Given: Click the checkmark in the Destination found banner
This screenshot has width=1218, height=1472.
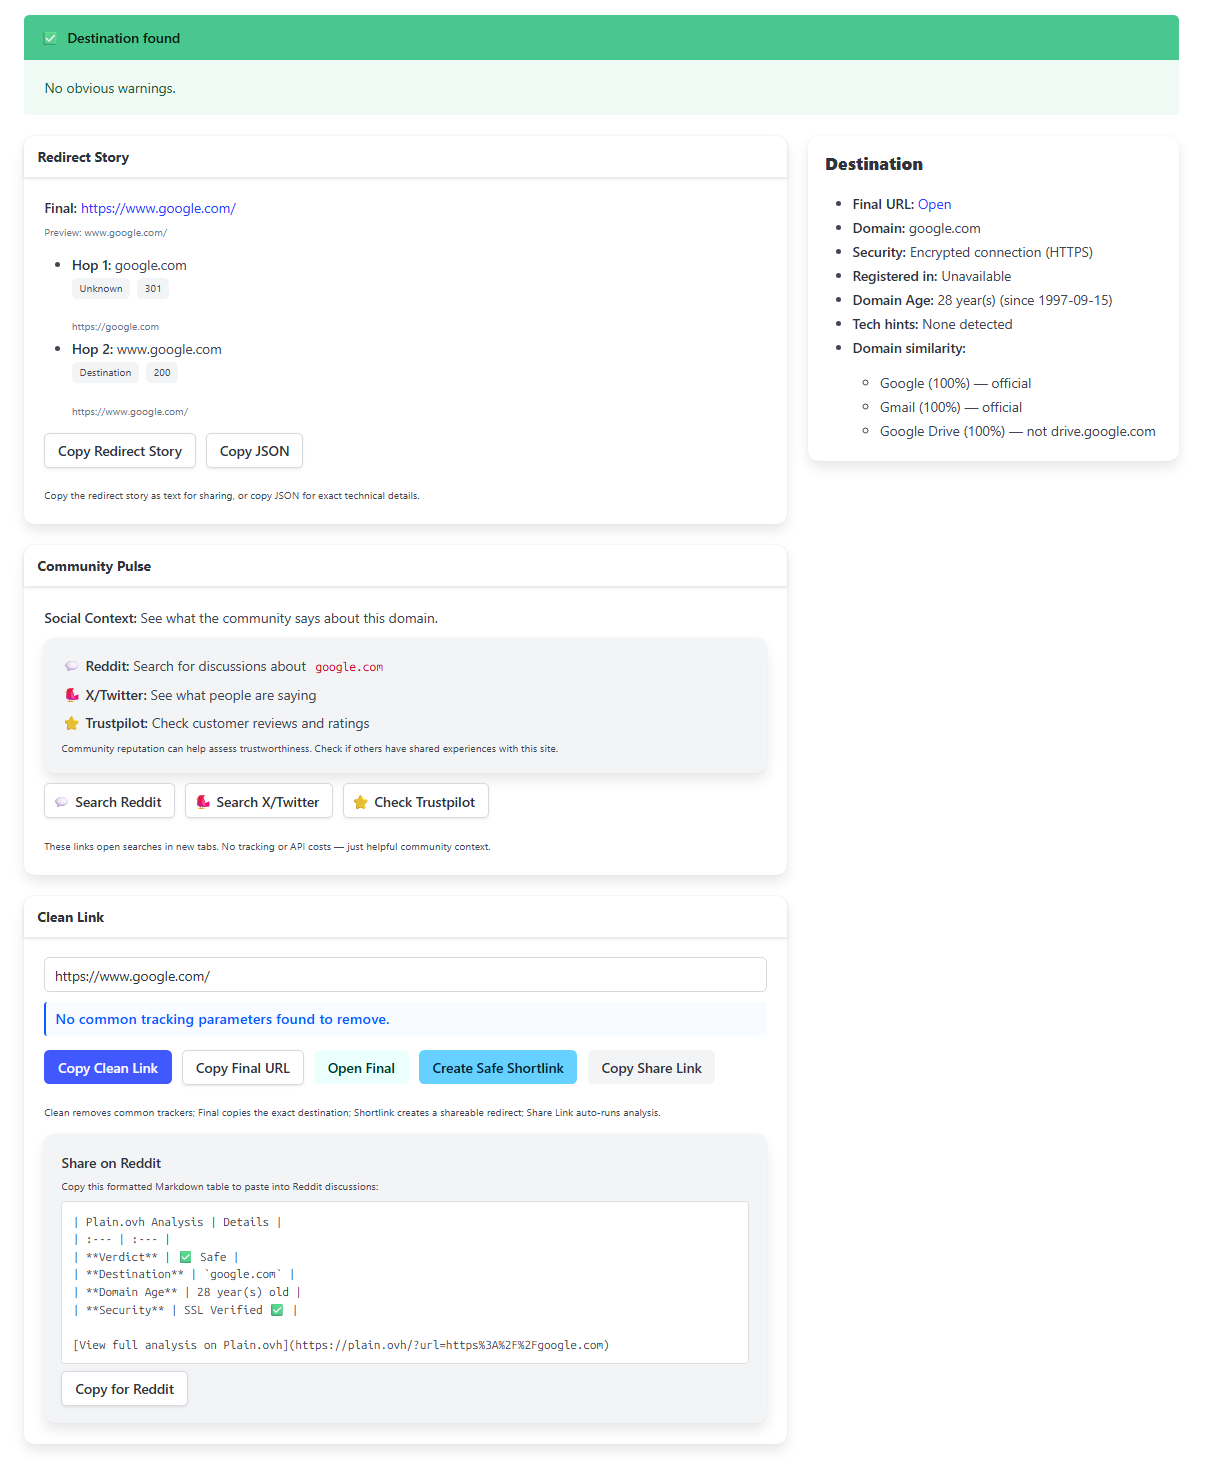Looking at the screenshot, I should point(50,37).
